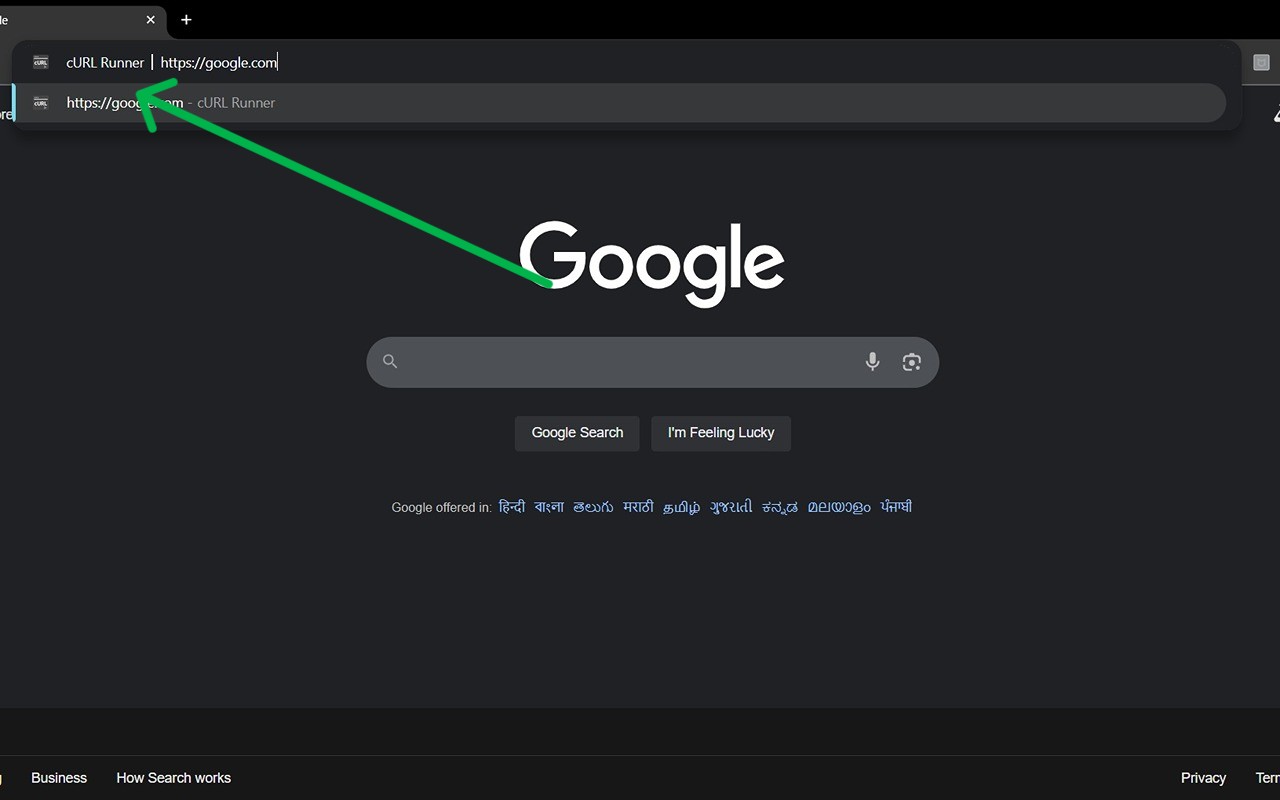
Task: Click the Google Search button
Action: 577,433
